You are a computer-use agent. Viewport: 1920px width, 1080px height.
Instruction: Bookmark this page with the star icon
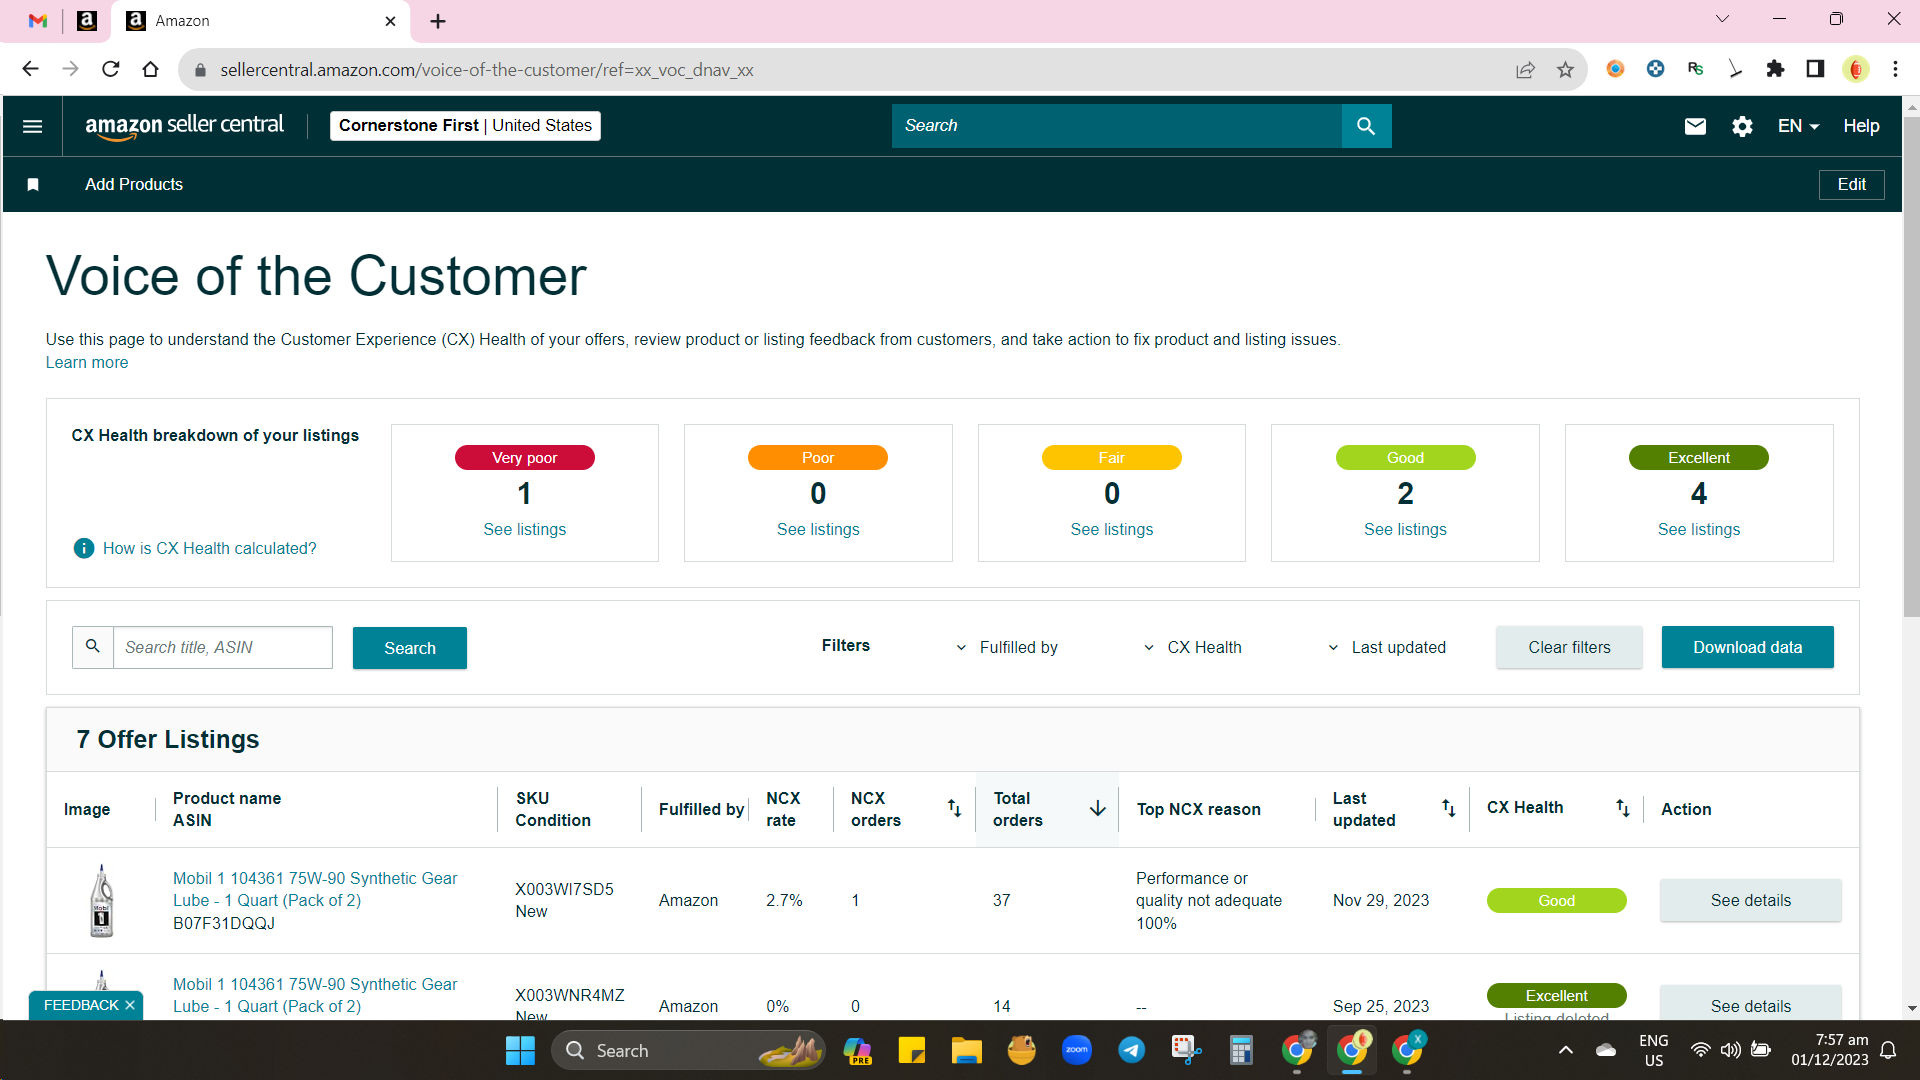[1565, 69]
